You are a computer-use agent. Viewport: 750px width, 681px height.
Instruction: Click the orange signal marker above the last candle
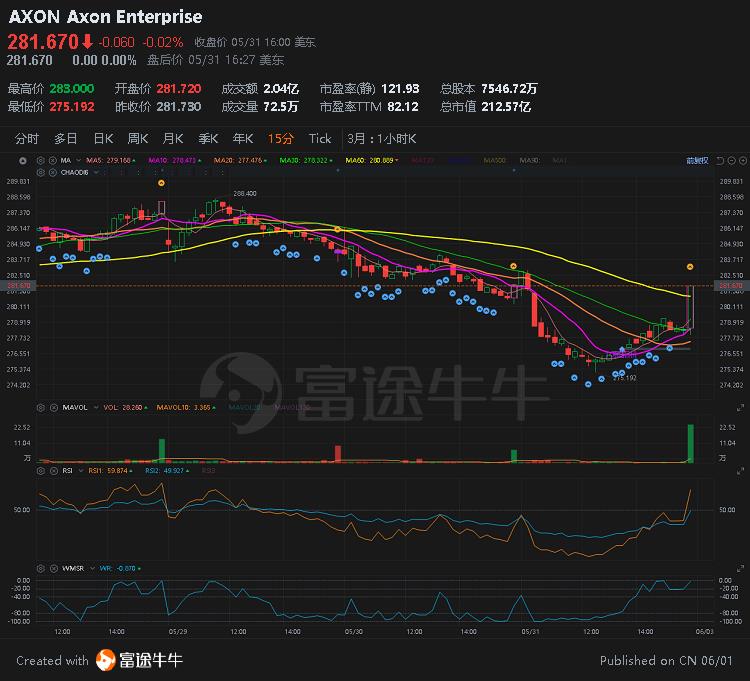click(690, 266)
